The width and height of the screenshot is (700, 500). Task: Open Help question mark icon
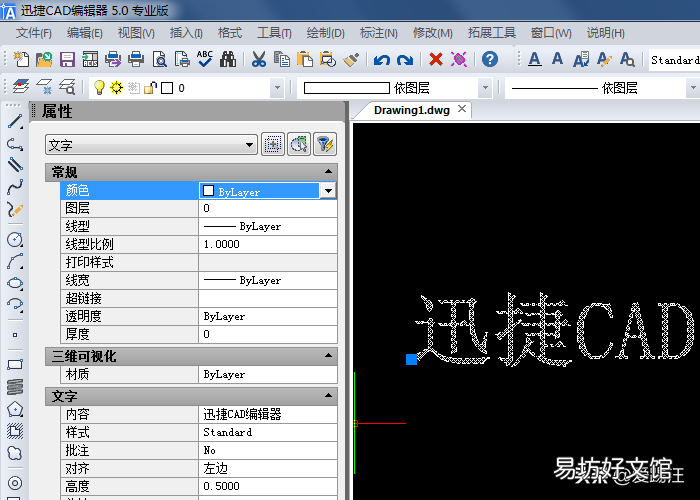490,59
